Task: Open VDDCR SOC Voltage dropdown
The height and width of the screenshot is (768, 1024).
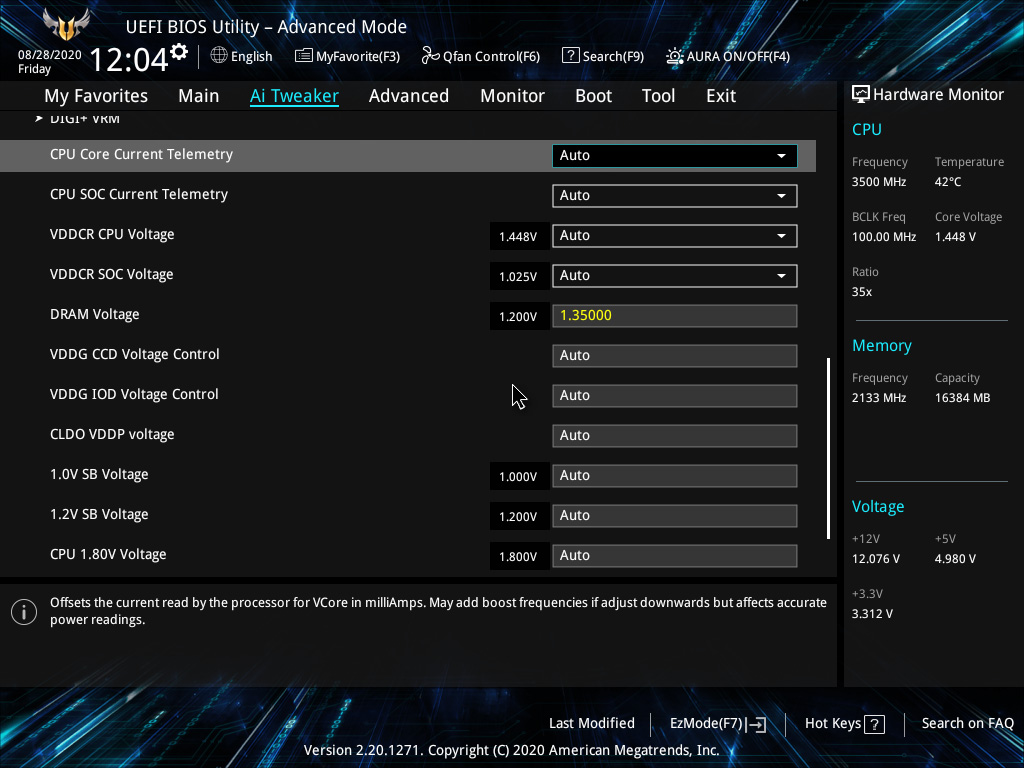Action: (x=781, y=276)
